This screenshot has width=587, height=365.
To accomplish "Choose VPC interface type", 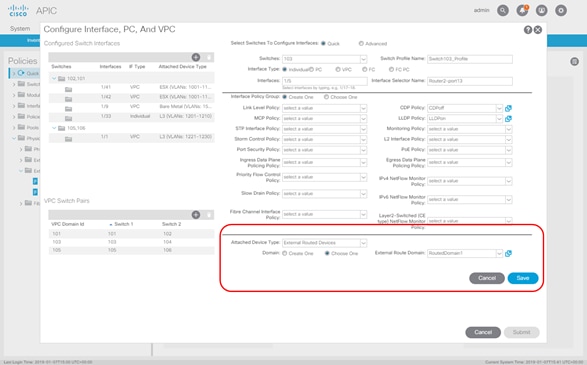I will (338, 69).
